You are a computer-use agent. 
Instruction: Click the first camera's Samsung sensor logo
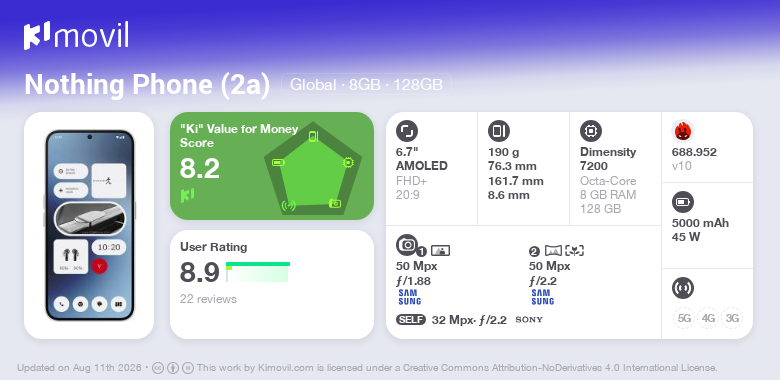tap(409, 297)
